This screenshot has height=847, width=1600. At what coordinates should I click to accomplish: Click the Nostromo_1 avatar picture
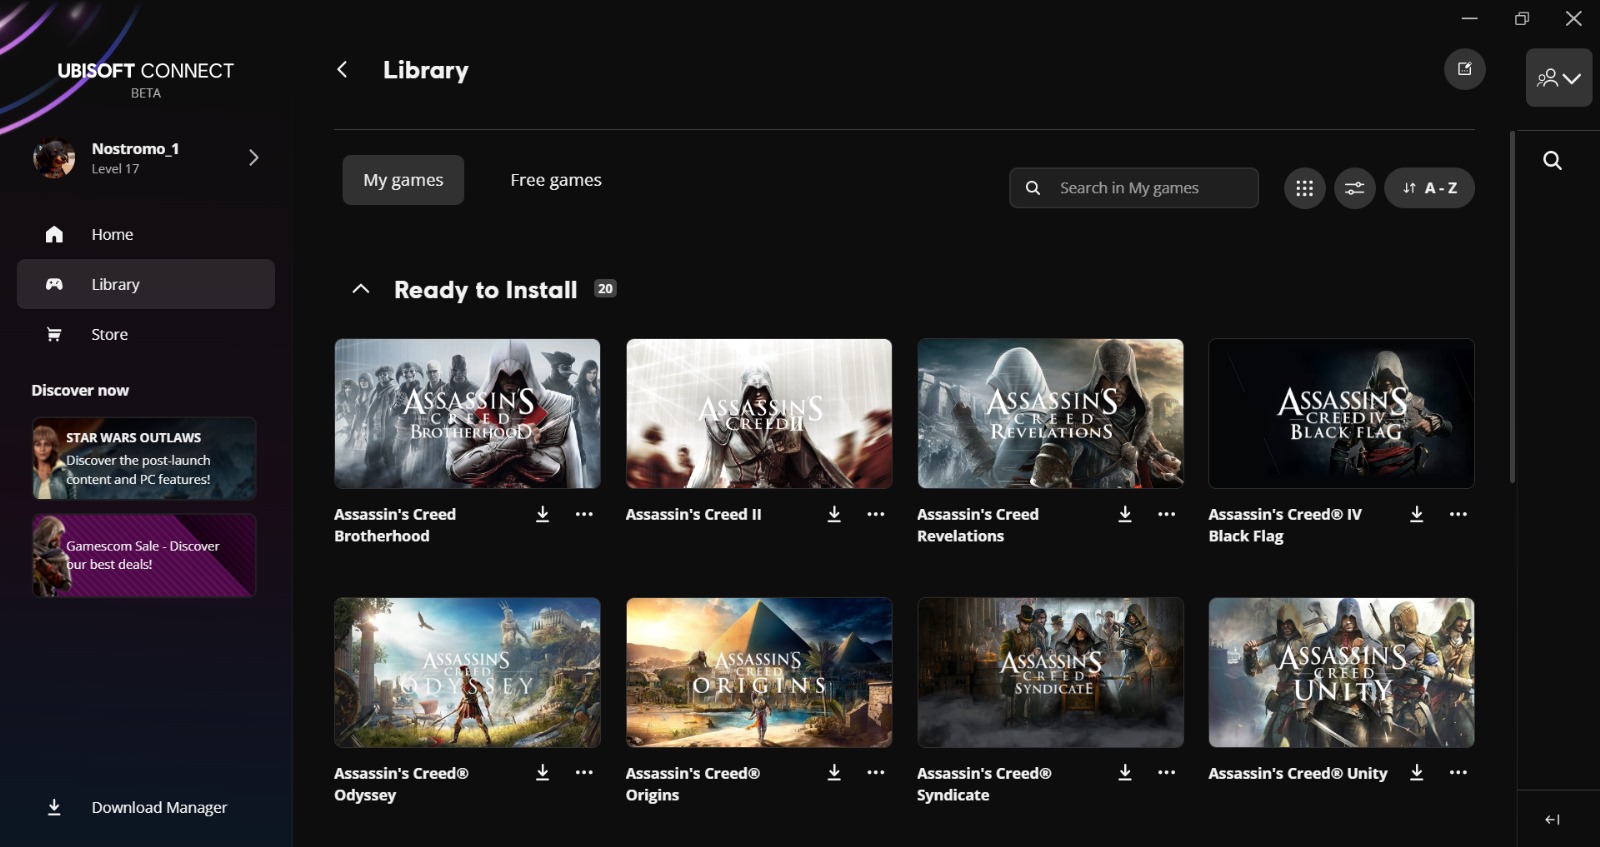pyautogui.click(x=54, y=158)
